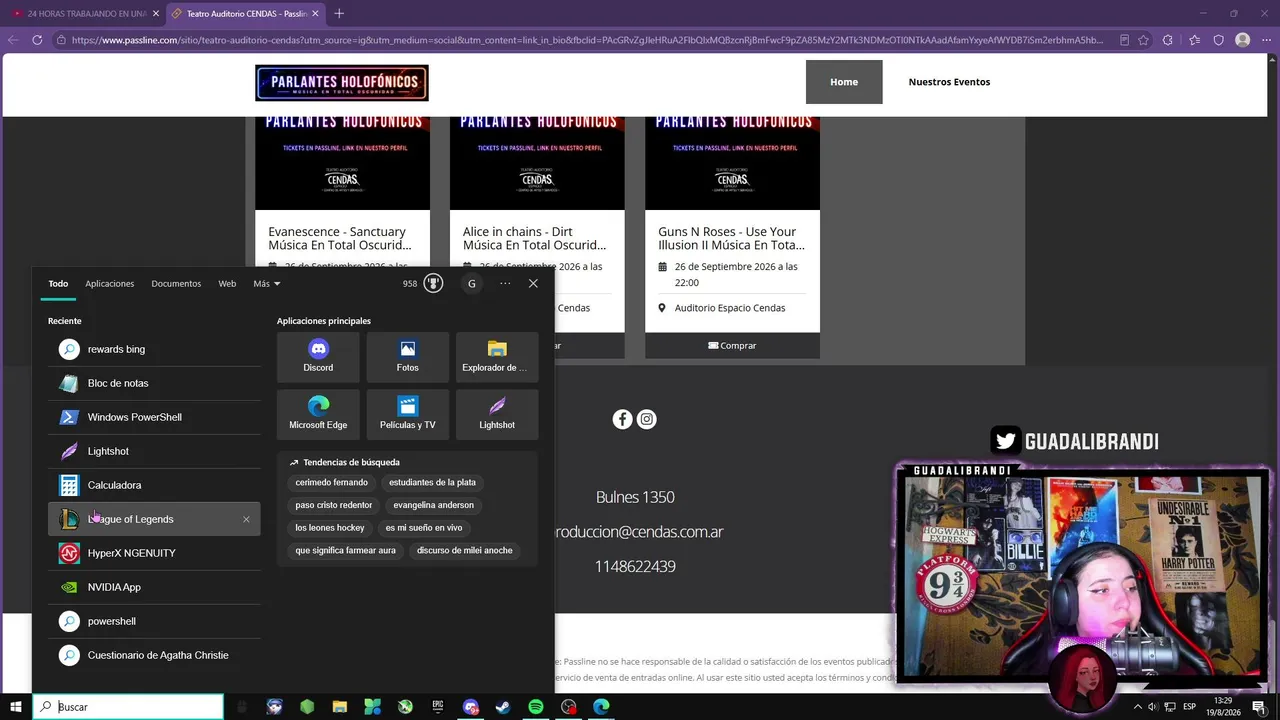Image resolution: width=1280 pixels, height=720 pixels.
Task: Click the rewards trophy icon in search panel
Action: coord(433,283)
